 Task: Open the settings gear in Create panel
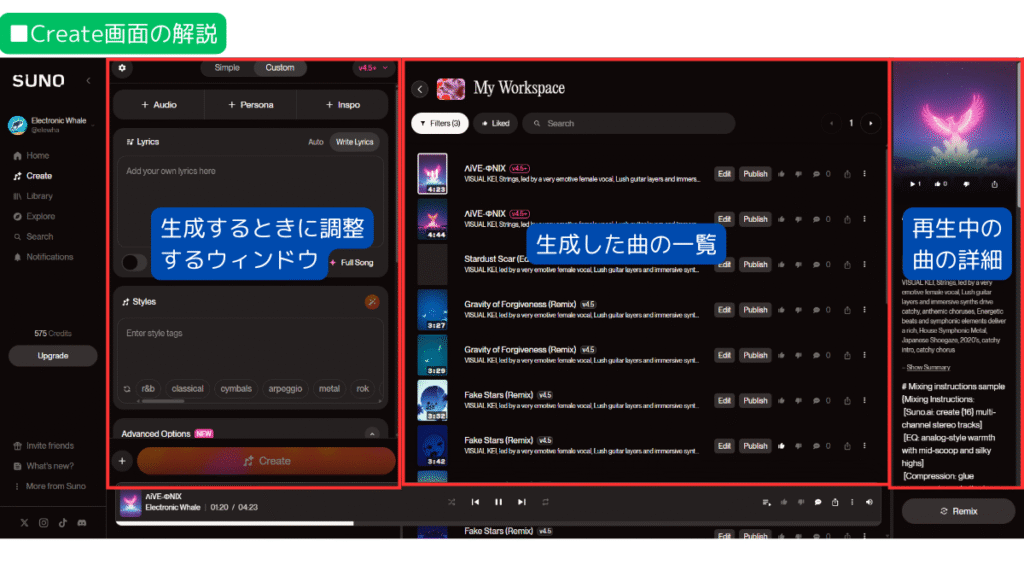(122, 68)
